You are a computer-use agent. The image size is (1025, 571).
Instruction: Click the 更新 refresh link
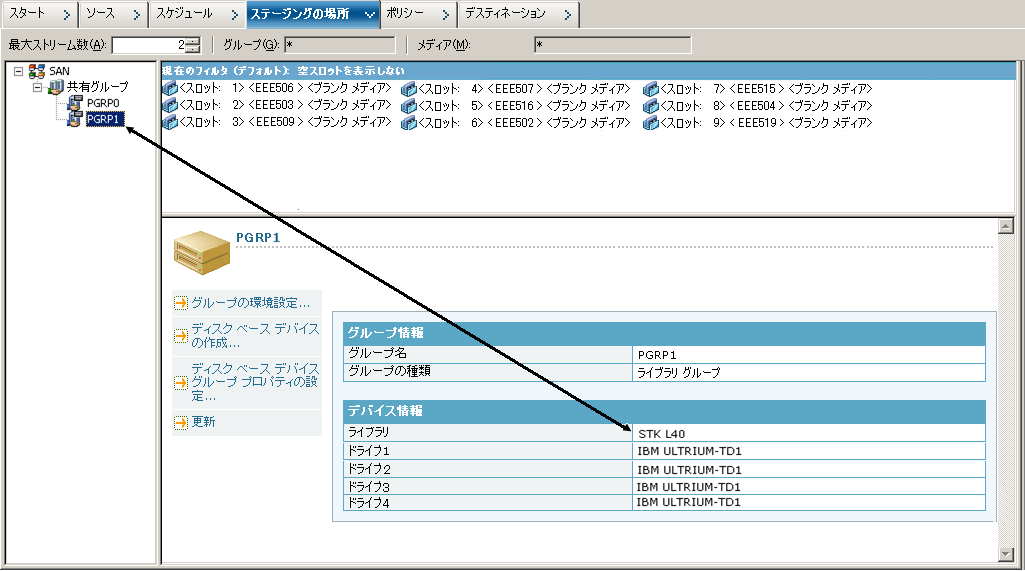(203, 422)
